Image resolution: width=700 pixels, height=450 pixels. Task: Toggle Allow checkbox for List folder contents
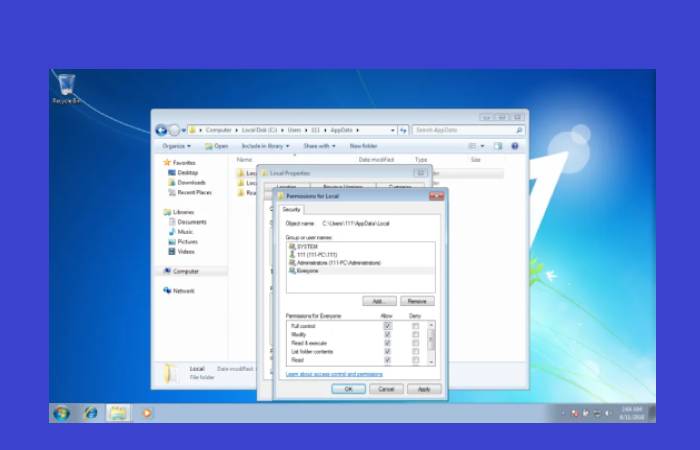387,351
